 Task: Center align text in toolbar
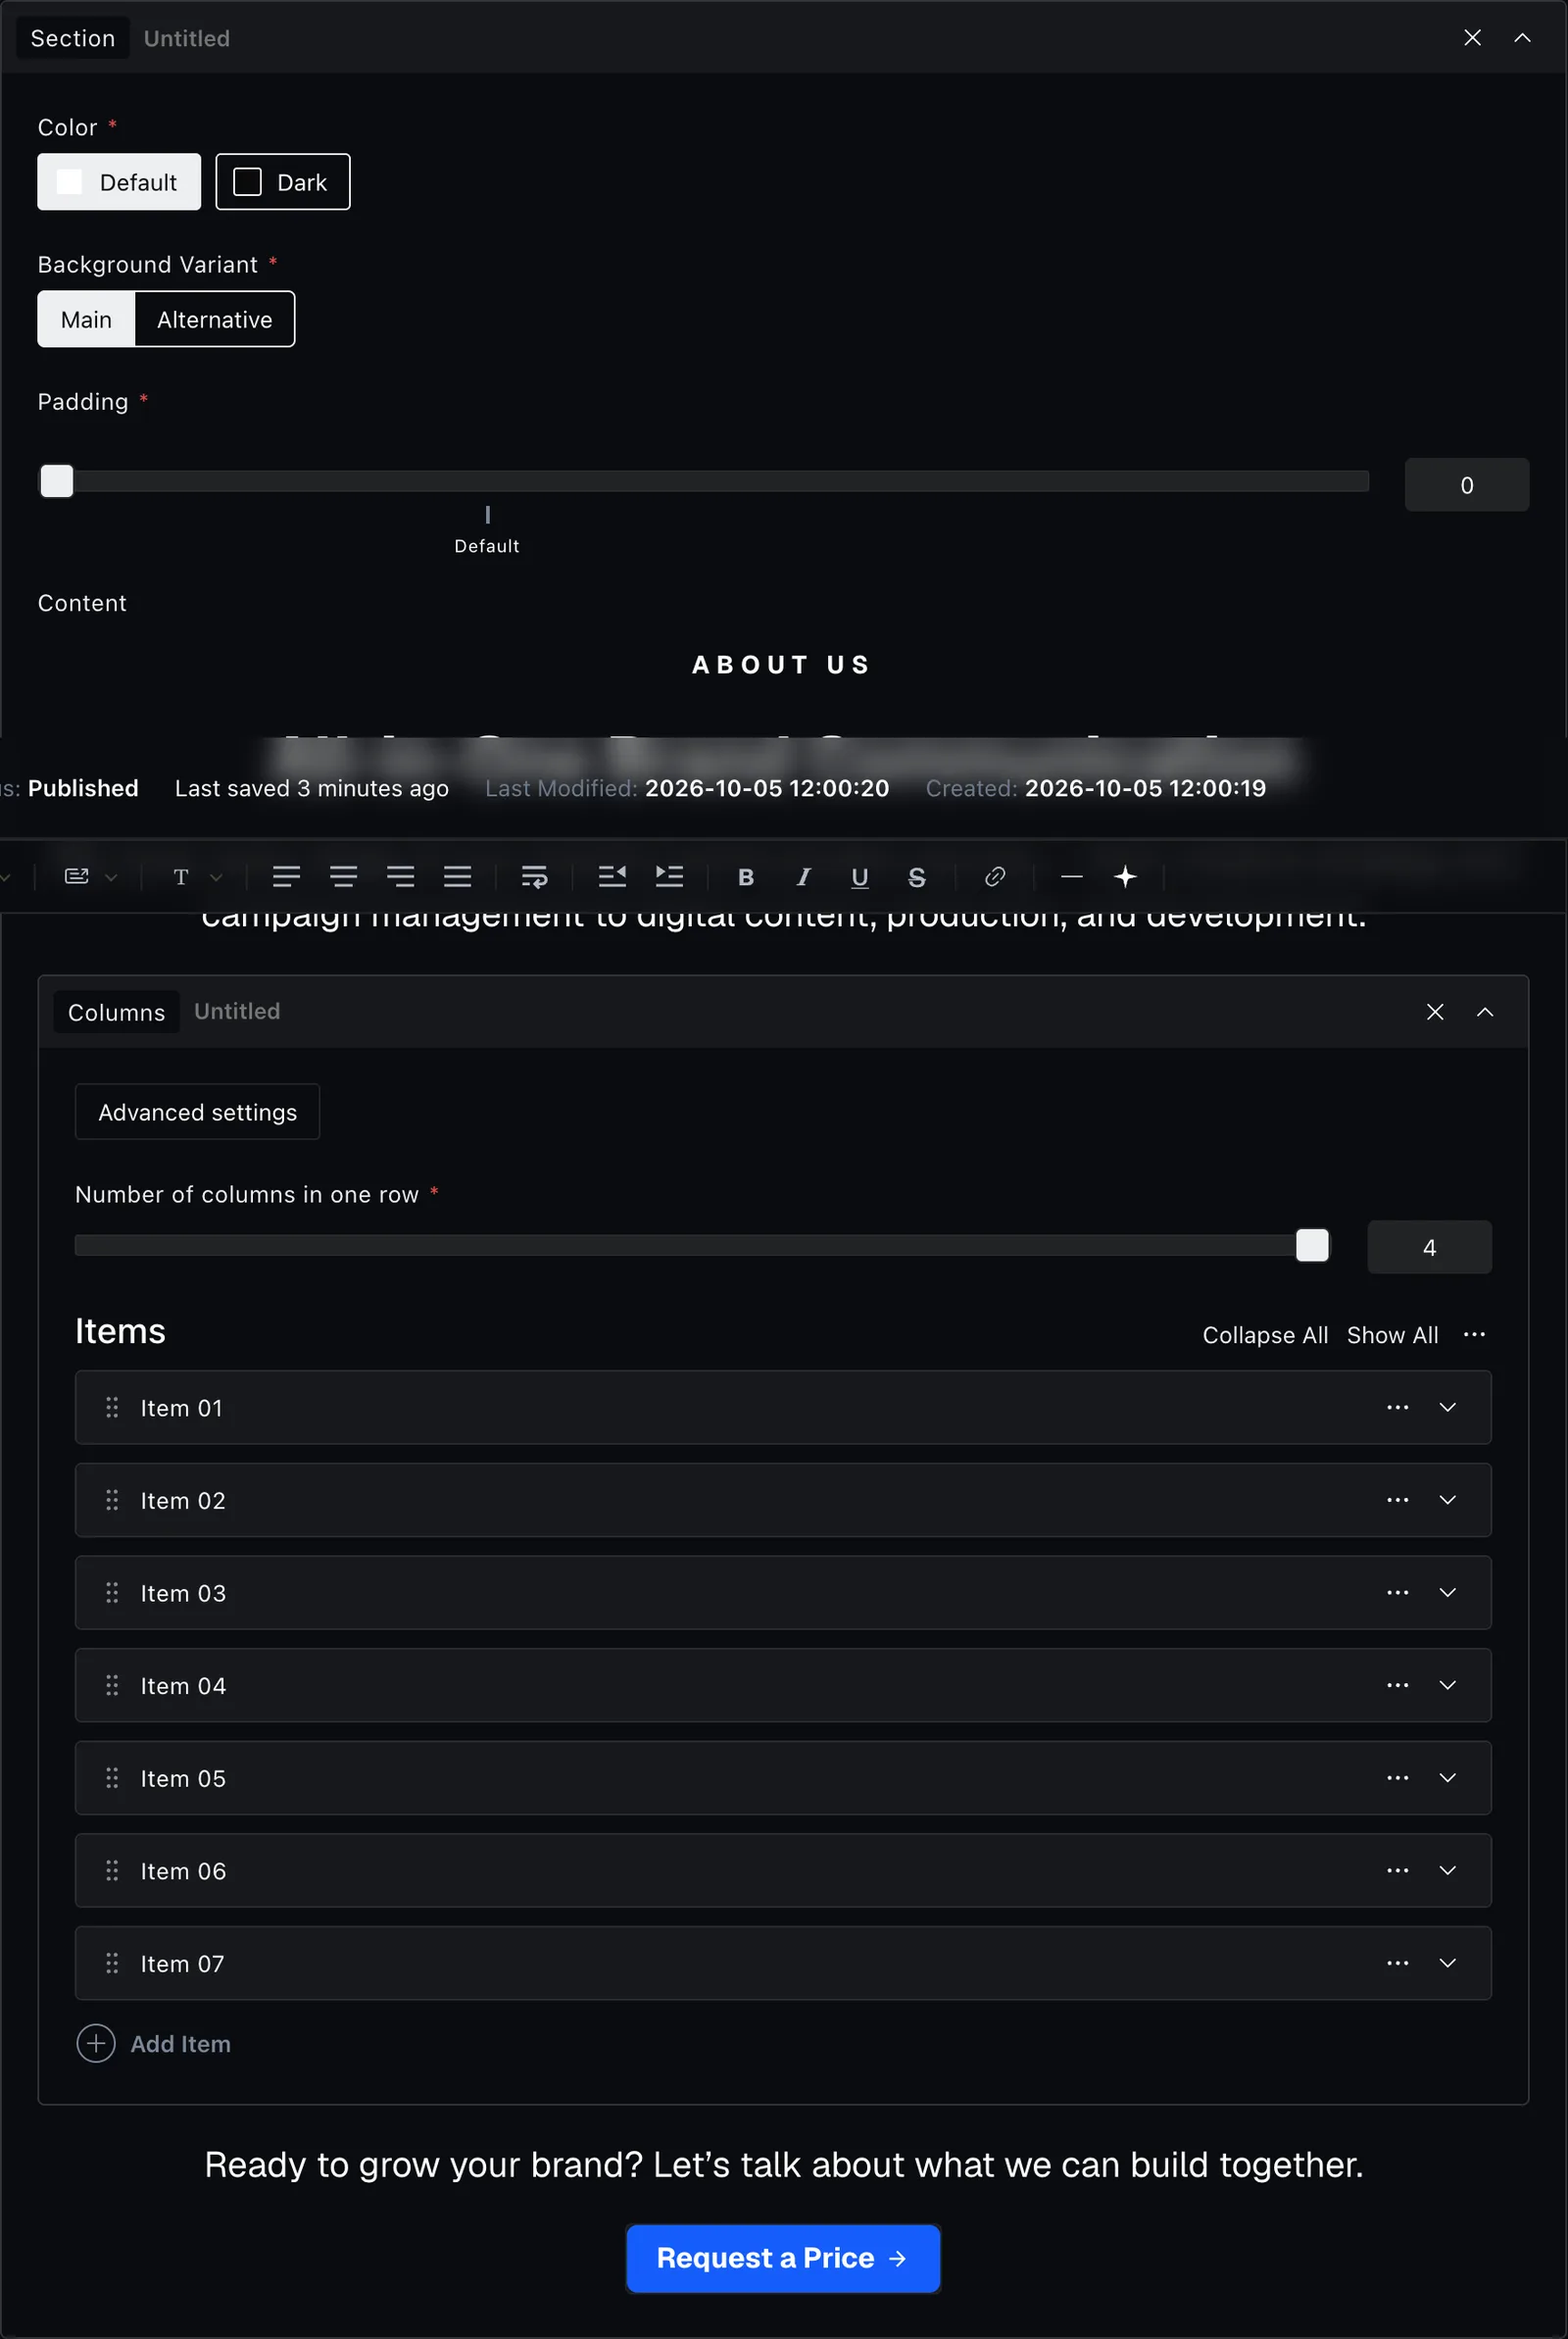343,877
